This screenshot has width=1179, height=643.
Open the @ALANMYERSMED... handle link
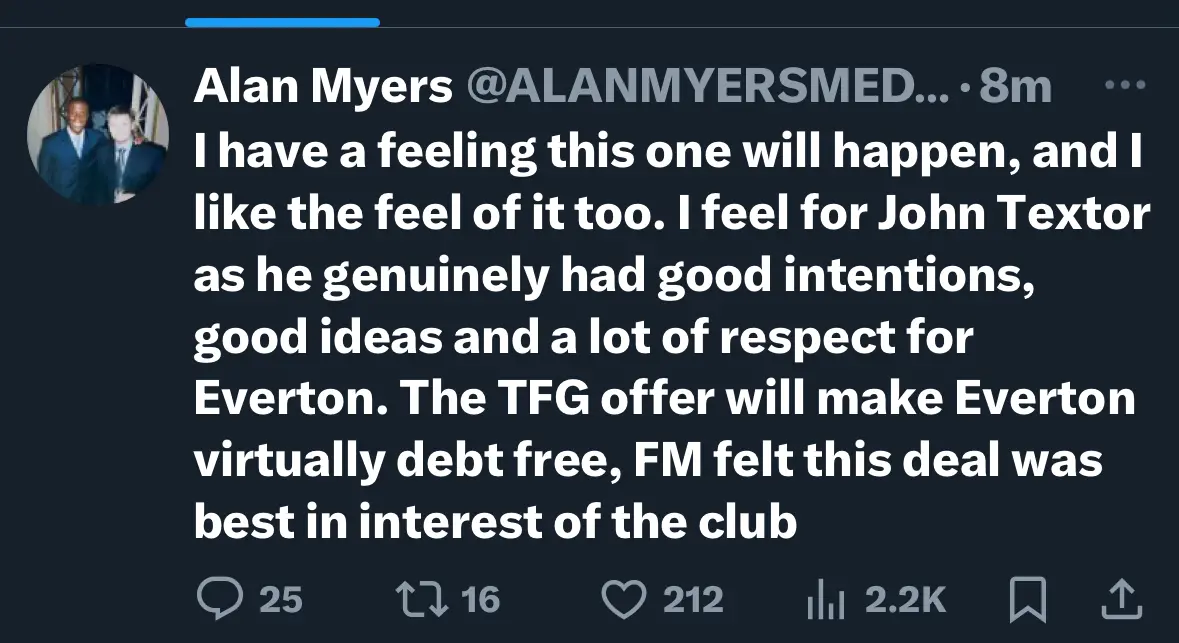pos(705,88)
